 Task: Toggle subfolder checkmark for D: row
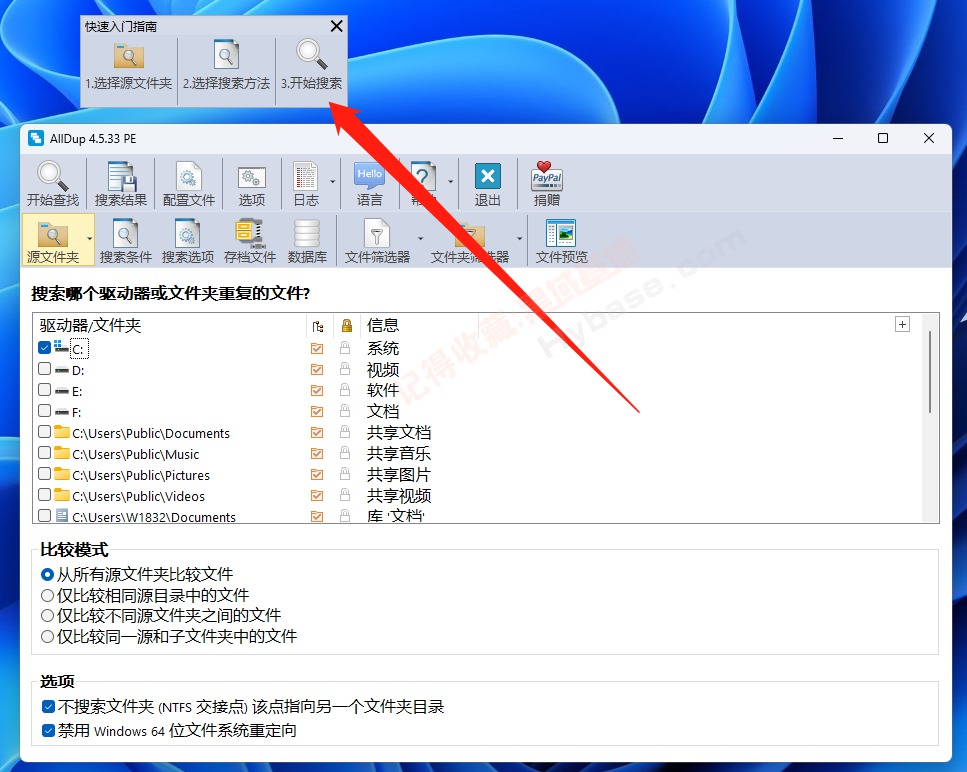point(317,370)
